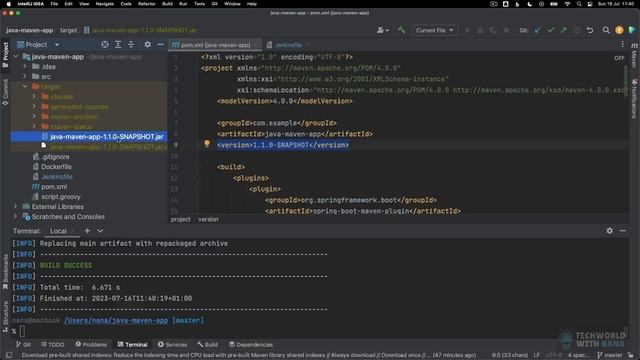
Task: Click the Build Project hammer icon
Action: coord(402,30)
